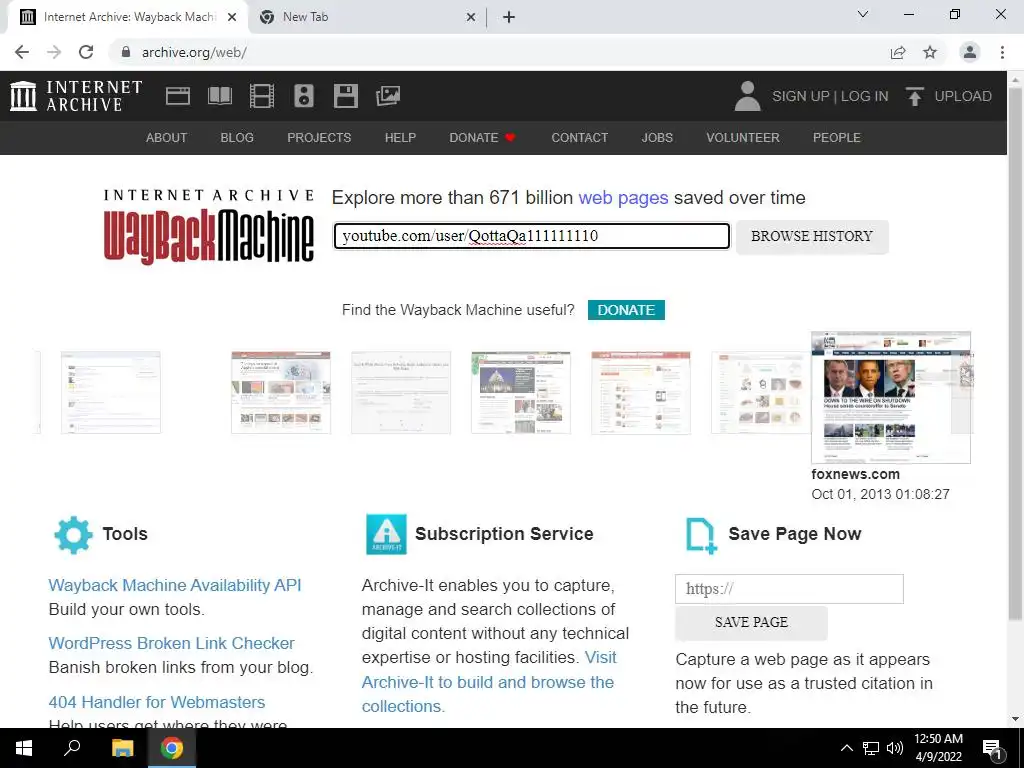Viewport: 1024px width, 768px height.
Task: Open the CONTACT menu item
Action: click(579, 138)
